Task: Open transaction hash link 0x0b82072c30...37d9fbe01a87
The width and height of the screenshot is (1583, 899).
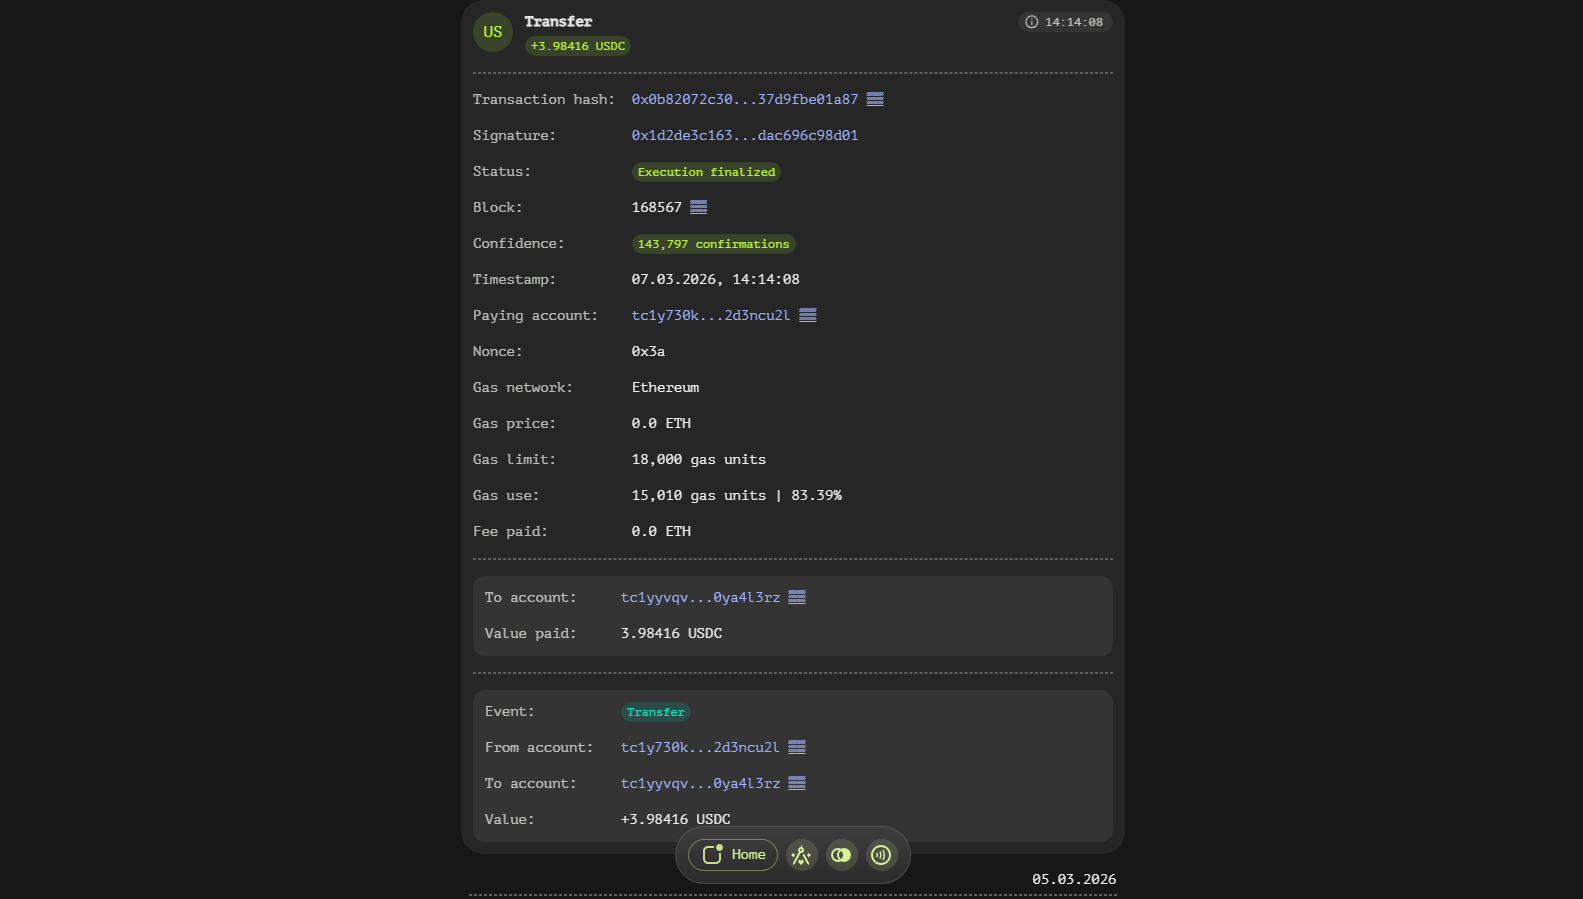Action: (x=744, y=99)
